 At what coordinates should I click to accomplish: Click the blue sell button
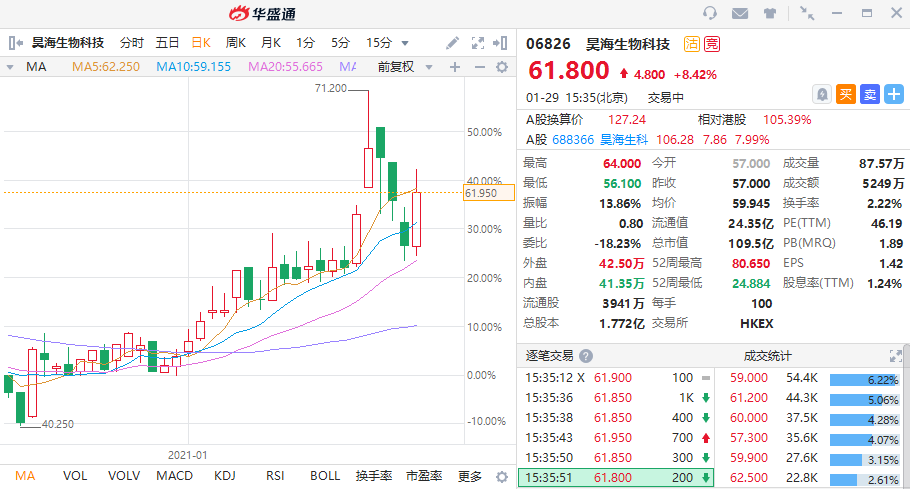point(870,95)
